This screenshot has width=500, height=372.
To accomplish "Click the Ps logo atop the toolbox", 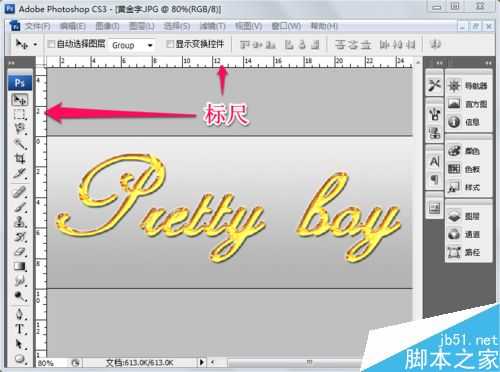I will pos(20,83).
